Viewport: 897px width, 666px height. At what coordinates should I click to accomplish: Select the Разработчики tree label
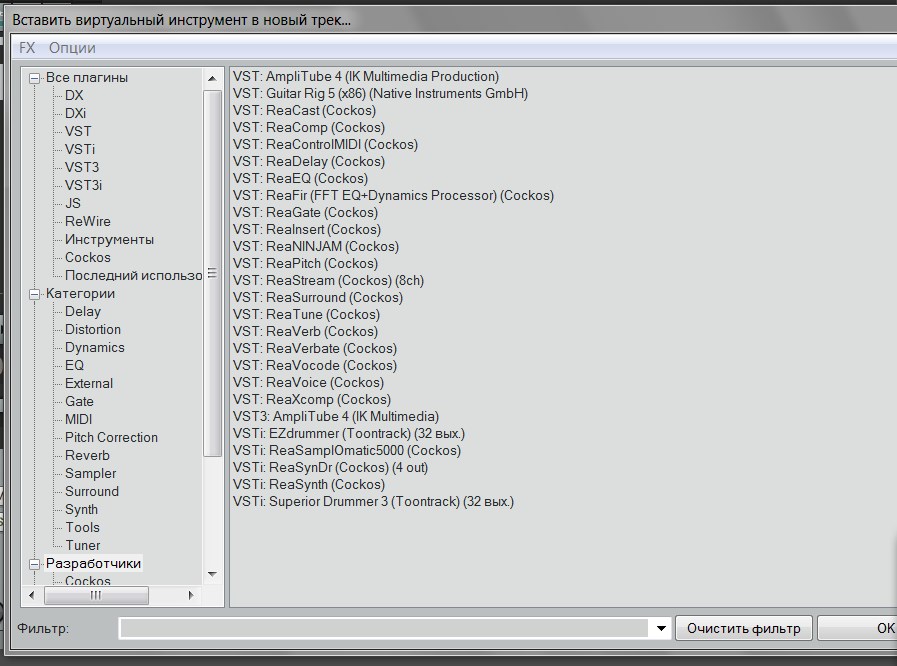(93, 564)
